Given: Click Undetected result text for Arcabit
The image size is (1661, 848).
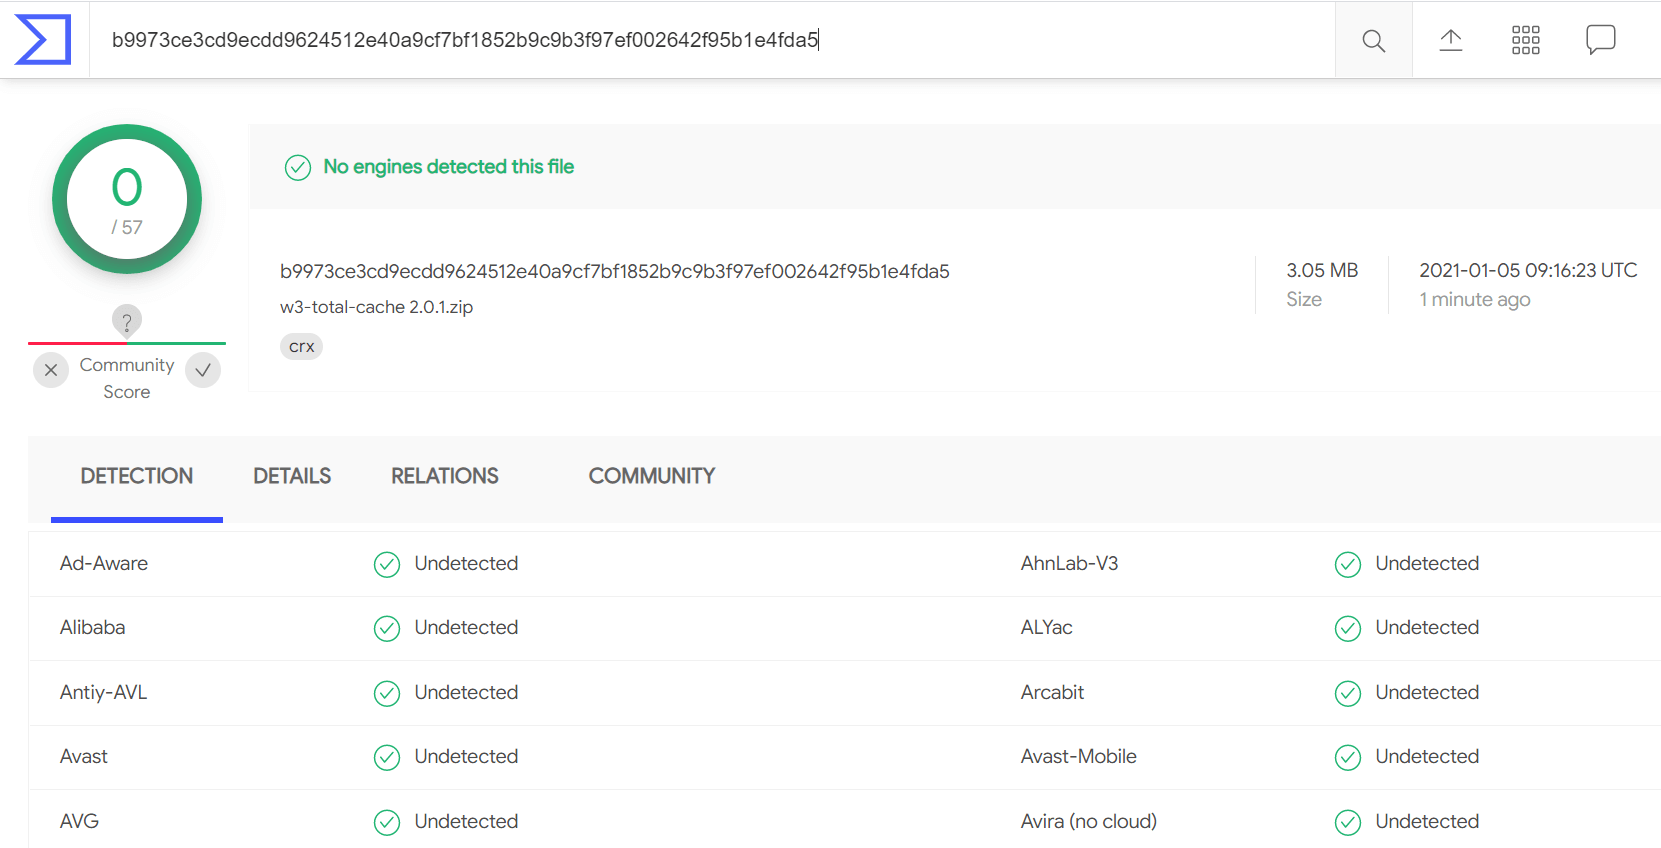Looking at the screenshot, I should [1427, 692].
